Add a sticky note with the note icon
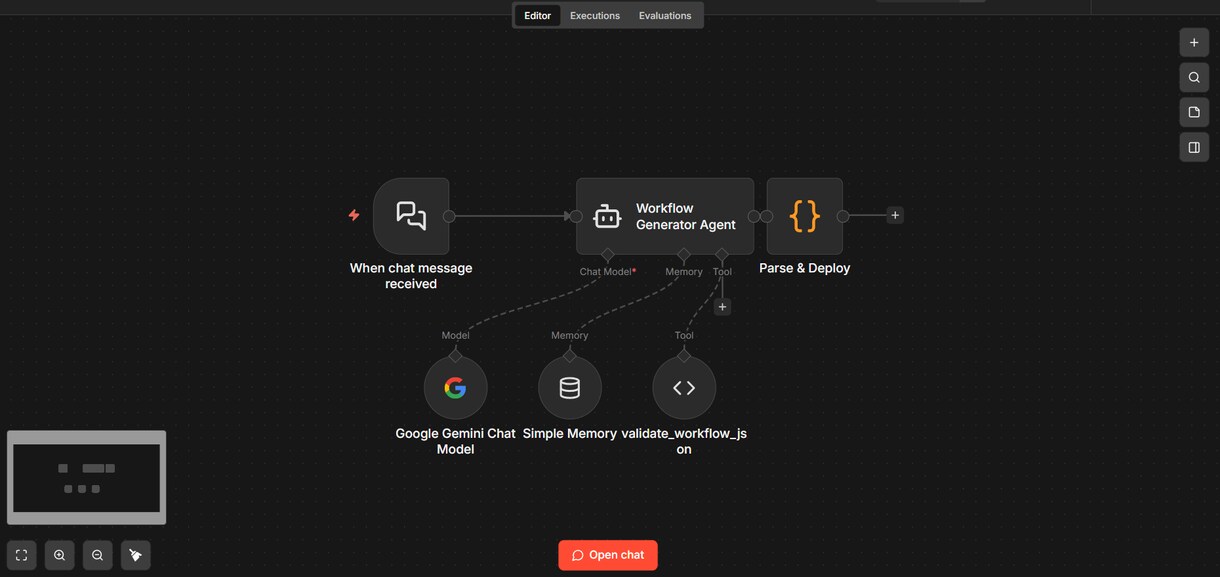Viewport: 1220px width, 577px height. tap(1194, 112)
